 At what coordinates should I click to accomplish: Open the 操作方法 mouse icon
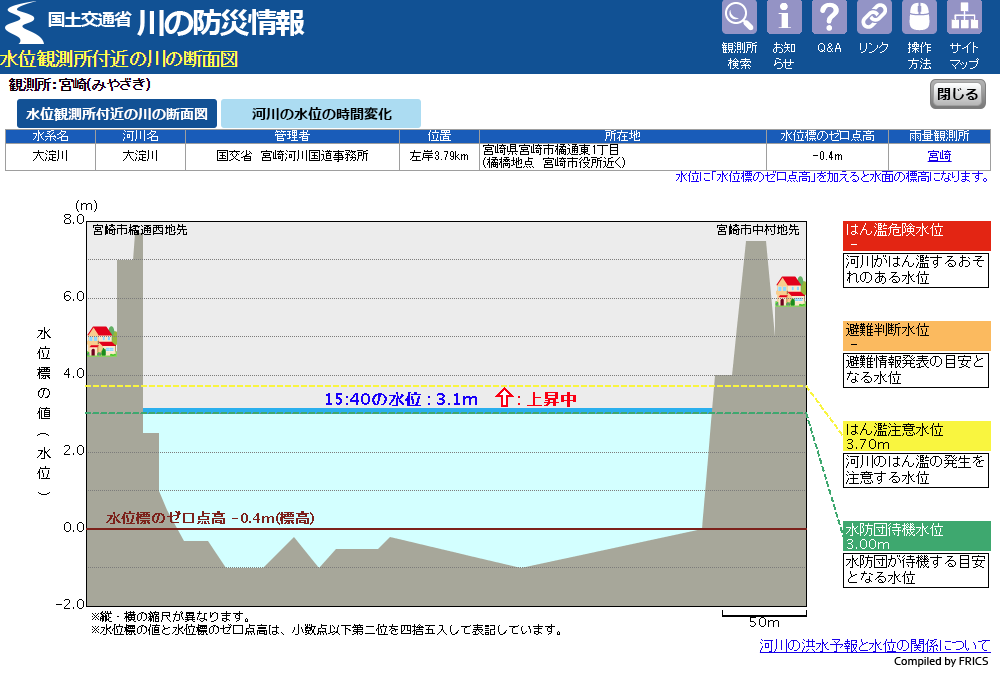[919, 18]
